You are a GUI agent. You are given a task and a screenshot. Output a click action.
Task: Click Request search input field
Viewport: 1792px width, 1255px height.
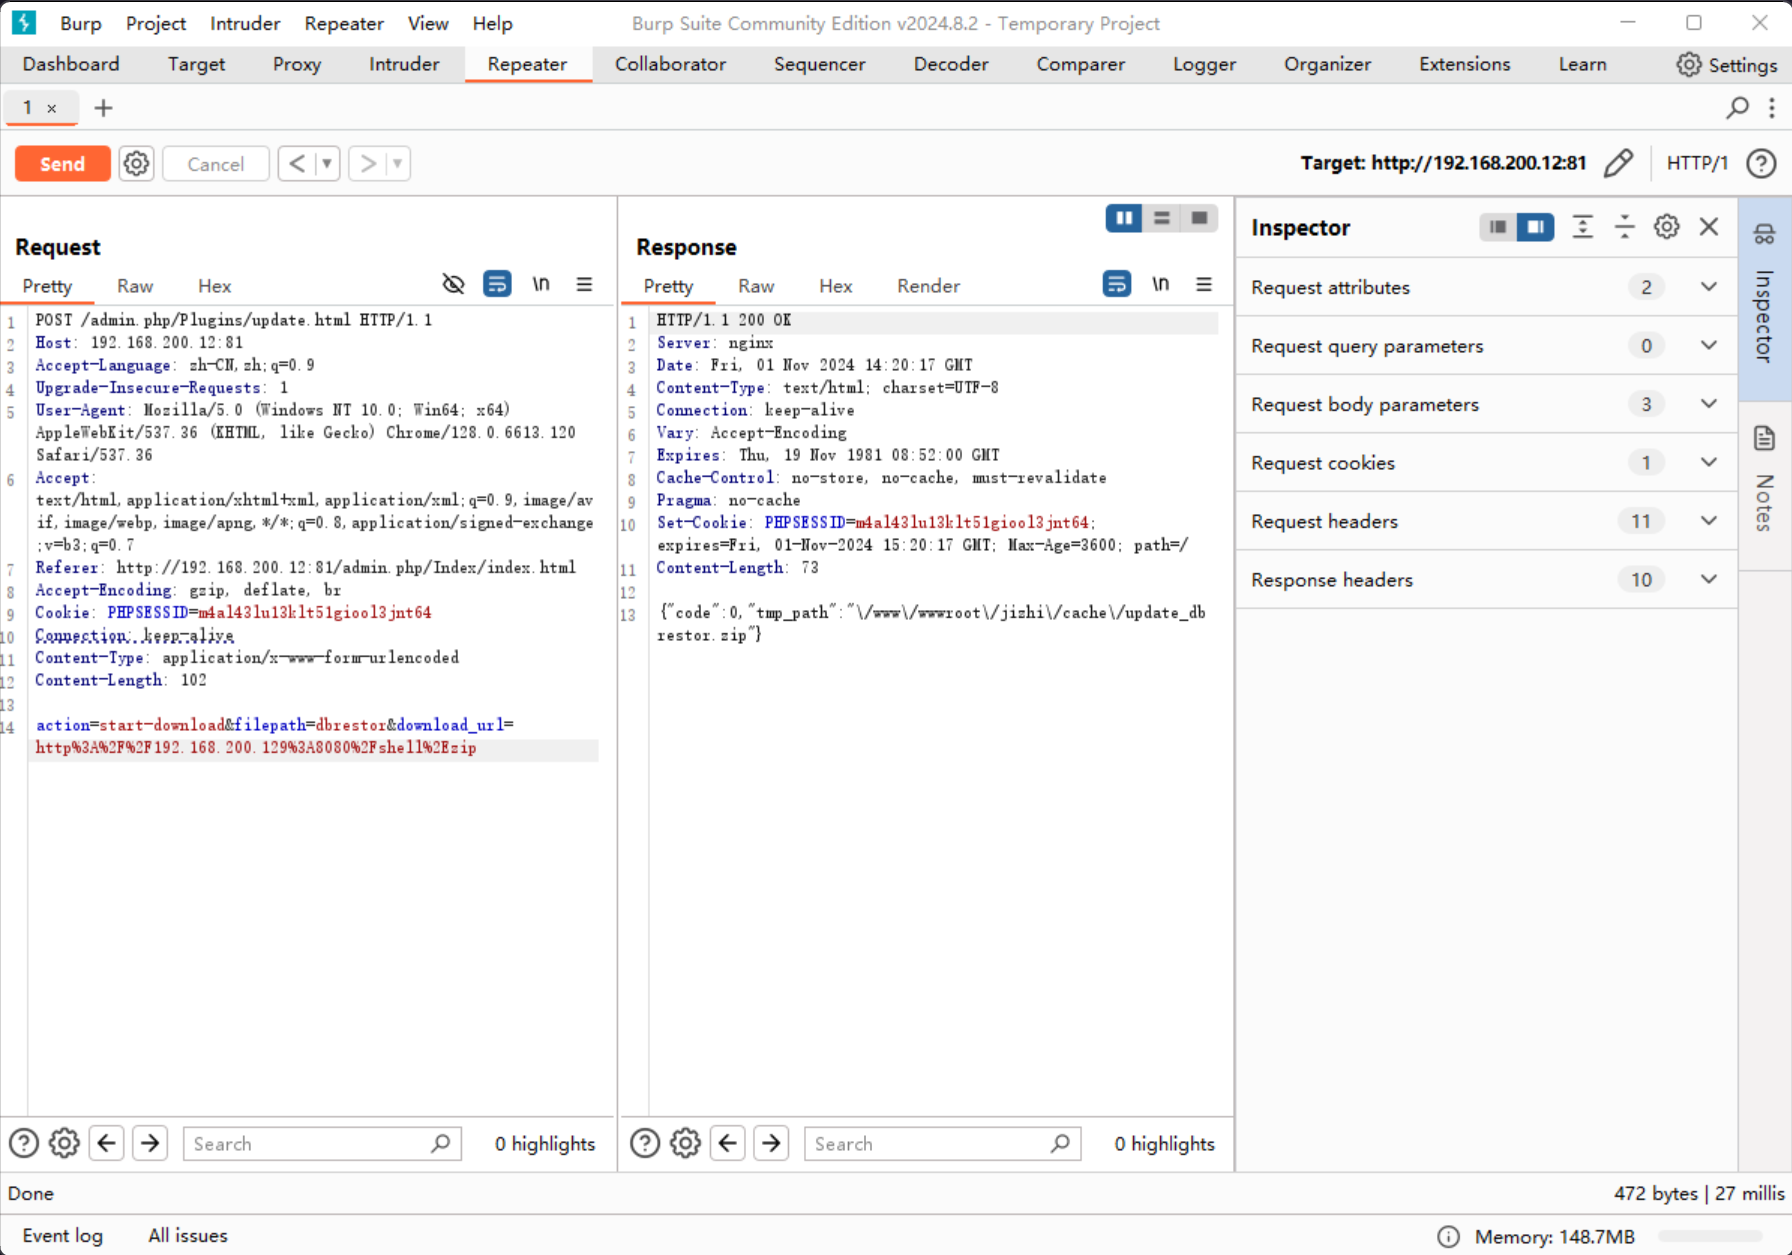point(322,1143)
